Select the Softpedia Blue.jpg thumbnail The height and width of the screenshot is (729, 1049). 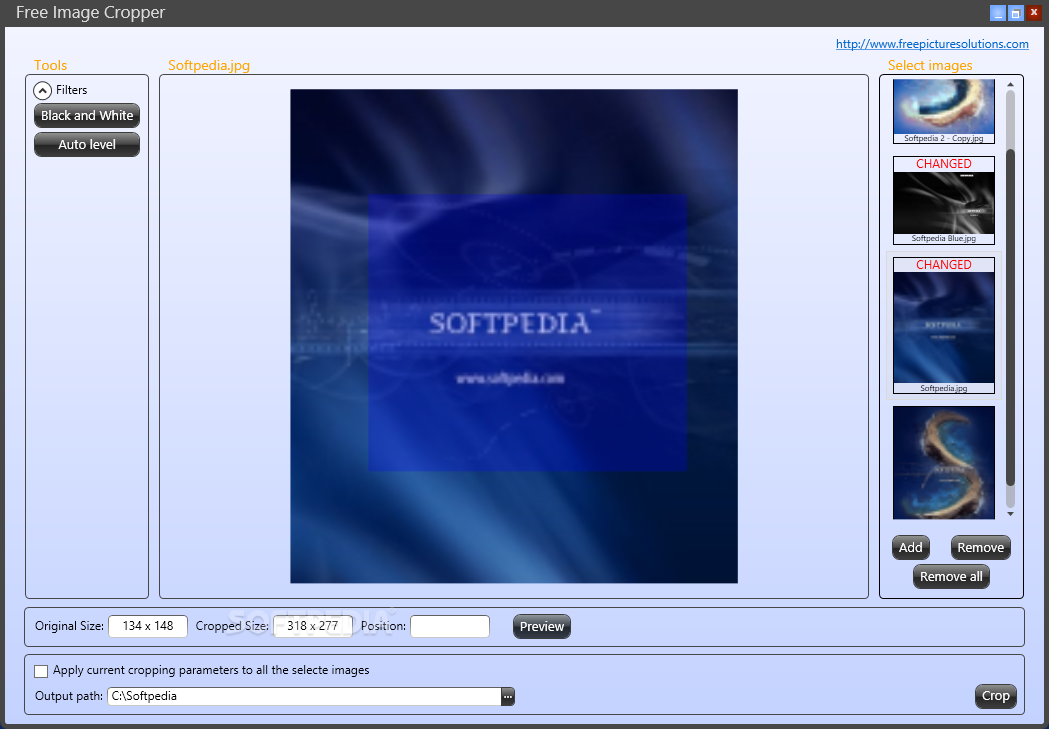[943, 201]
